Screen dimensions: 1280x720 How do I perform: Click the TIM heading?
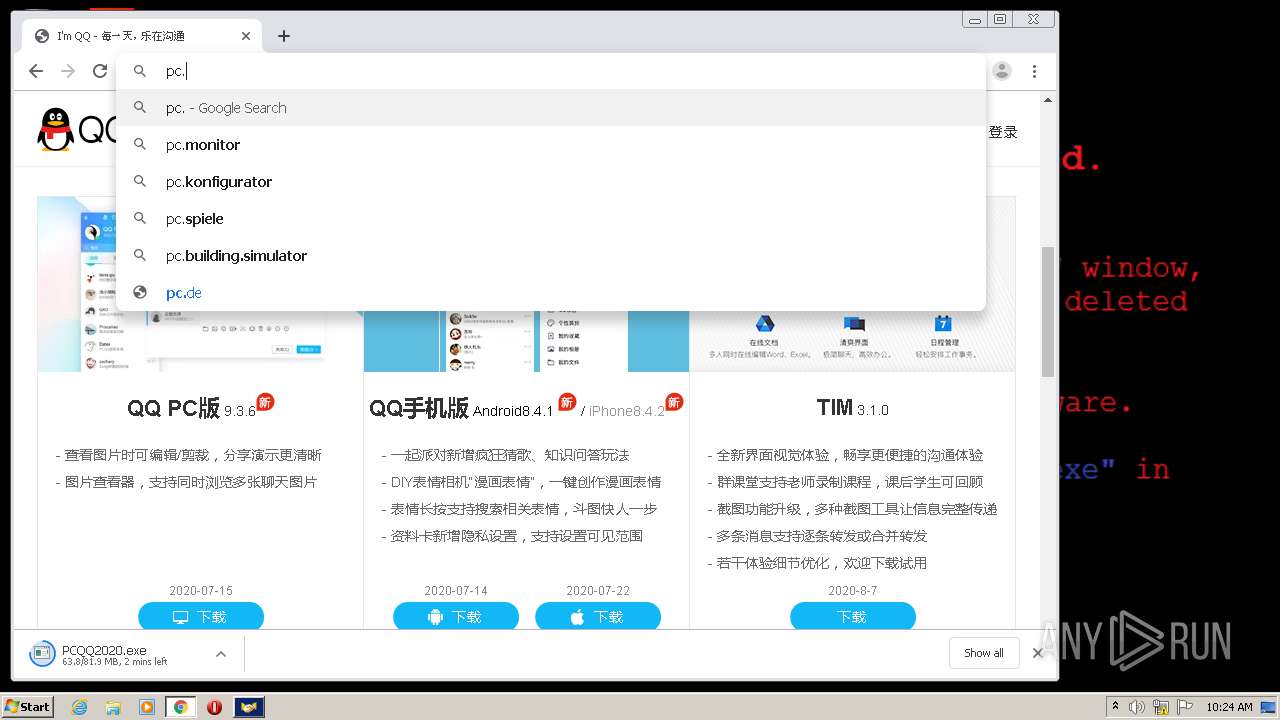[x=834, y=408]
